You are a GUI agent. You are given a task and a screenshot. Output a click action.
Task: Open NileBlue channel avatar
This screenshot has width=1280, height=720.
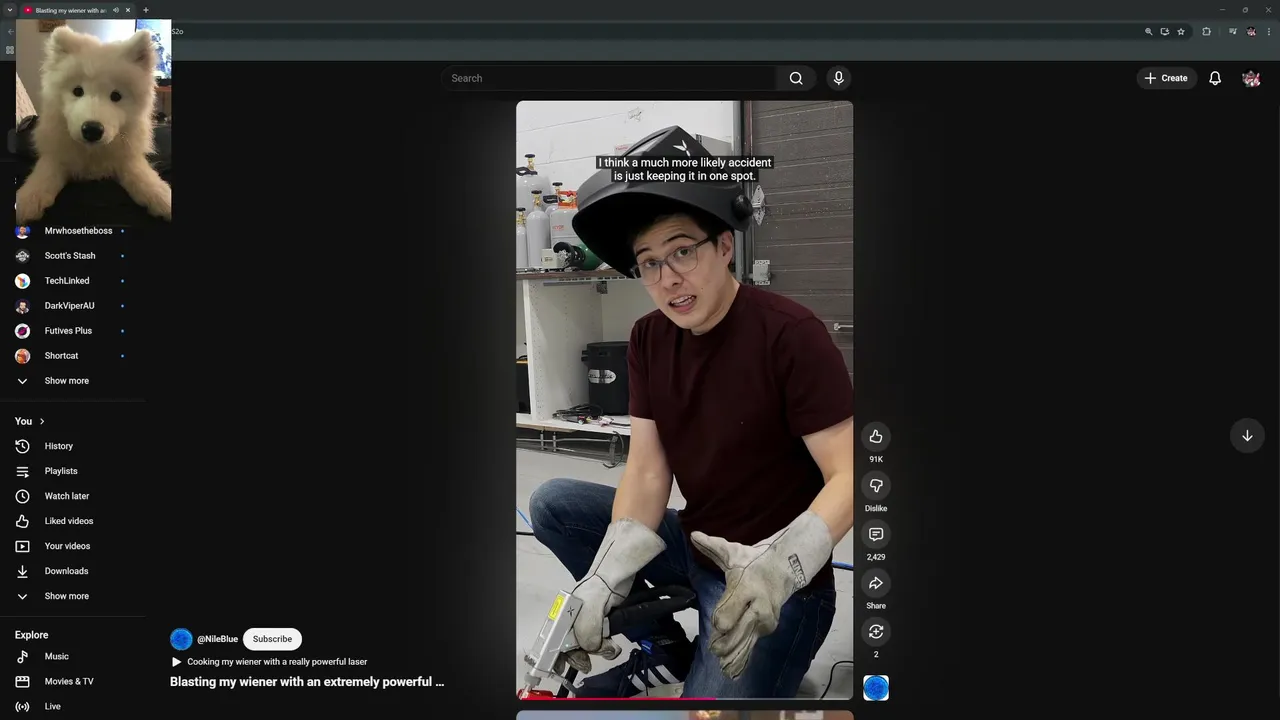click(x=181, y=639)
